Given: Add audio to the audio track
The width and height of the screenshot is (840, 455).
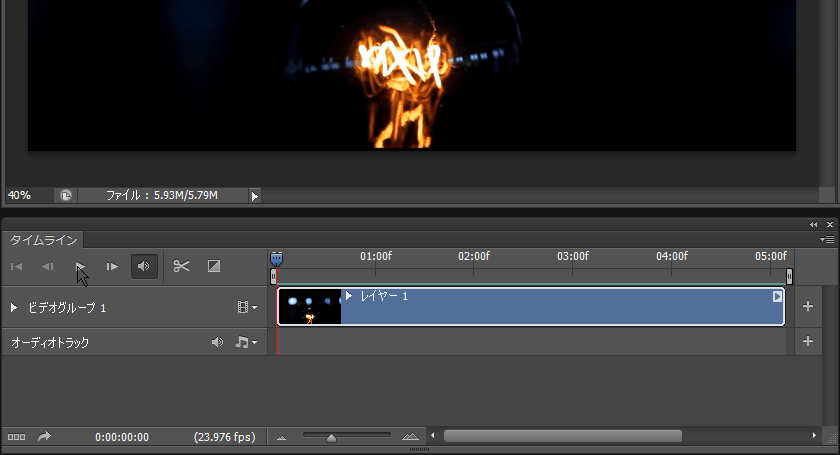Looking at the screenshot, I should click(x=808, y=342).
